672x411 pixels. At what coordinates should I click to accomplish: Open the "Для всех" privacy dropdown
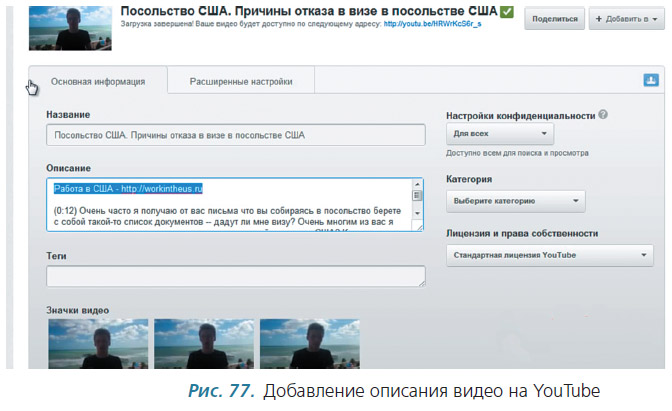coord(499,134)
